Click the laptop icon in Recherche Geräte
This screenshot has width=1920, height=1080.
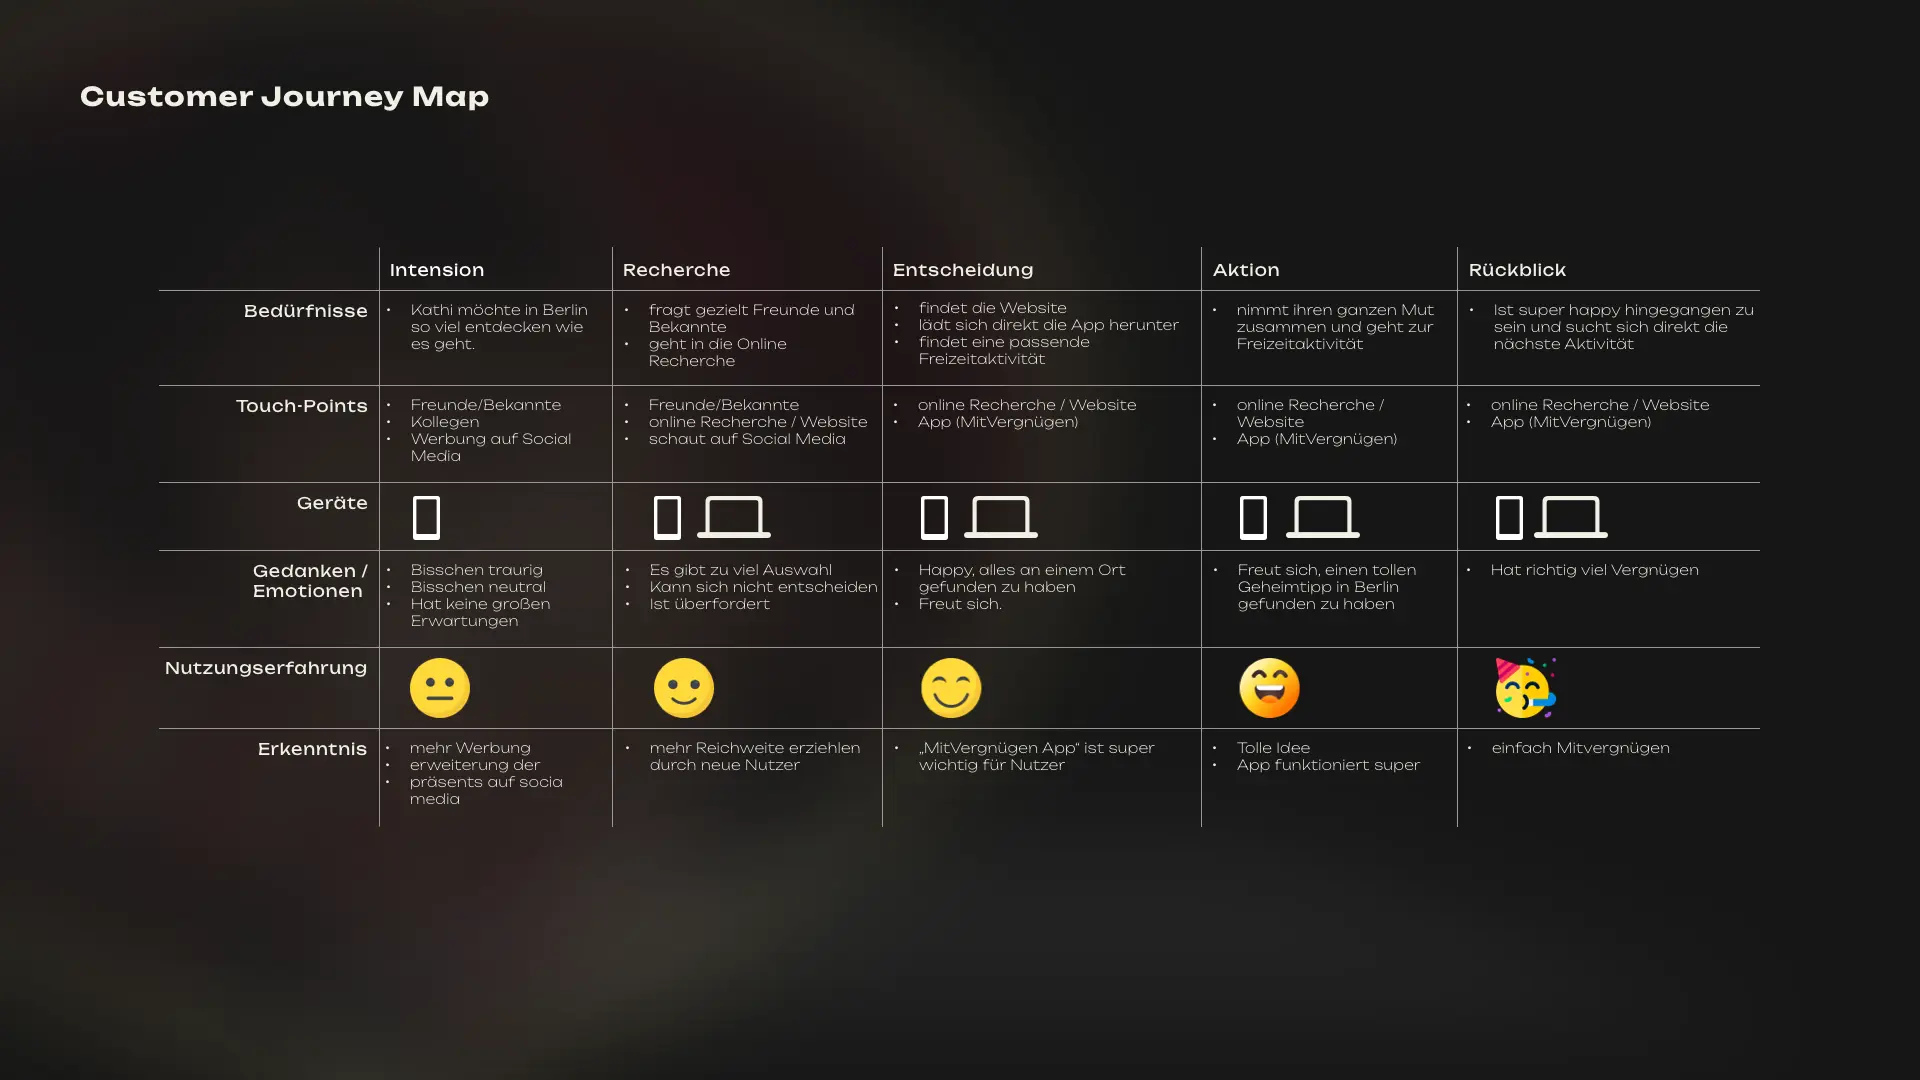[732, 516]
